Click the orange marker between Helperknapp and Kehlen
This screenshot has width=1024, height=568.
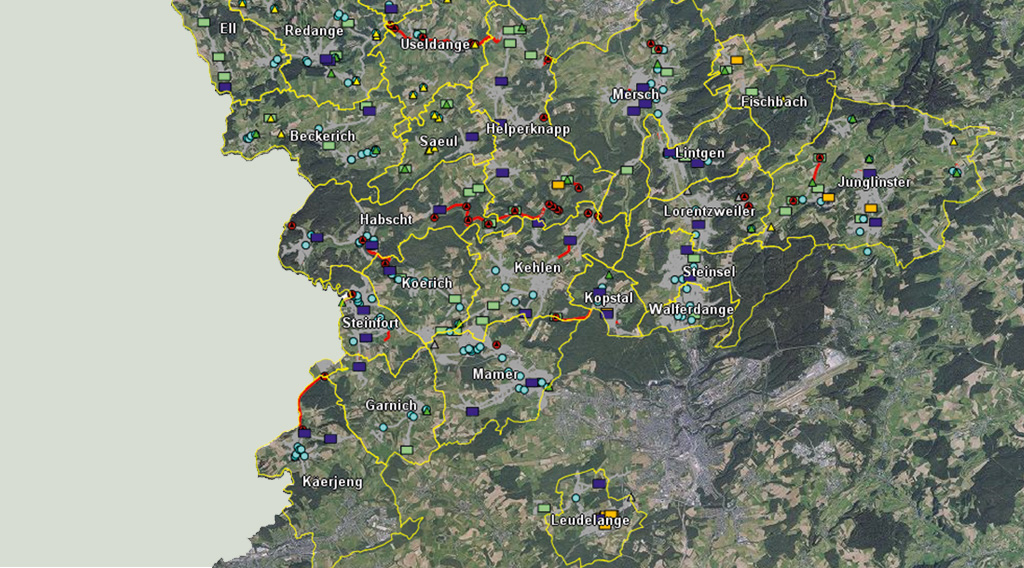558,184
